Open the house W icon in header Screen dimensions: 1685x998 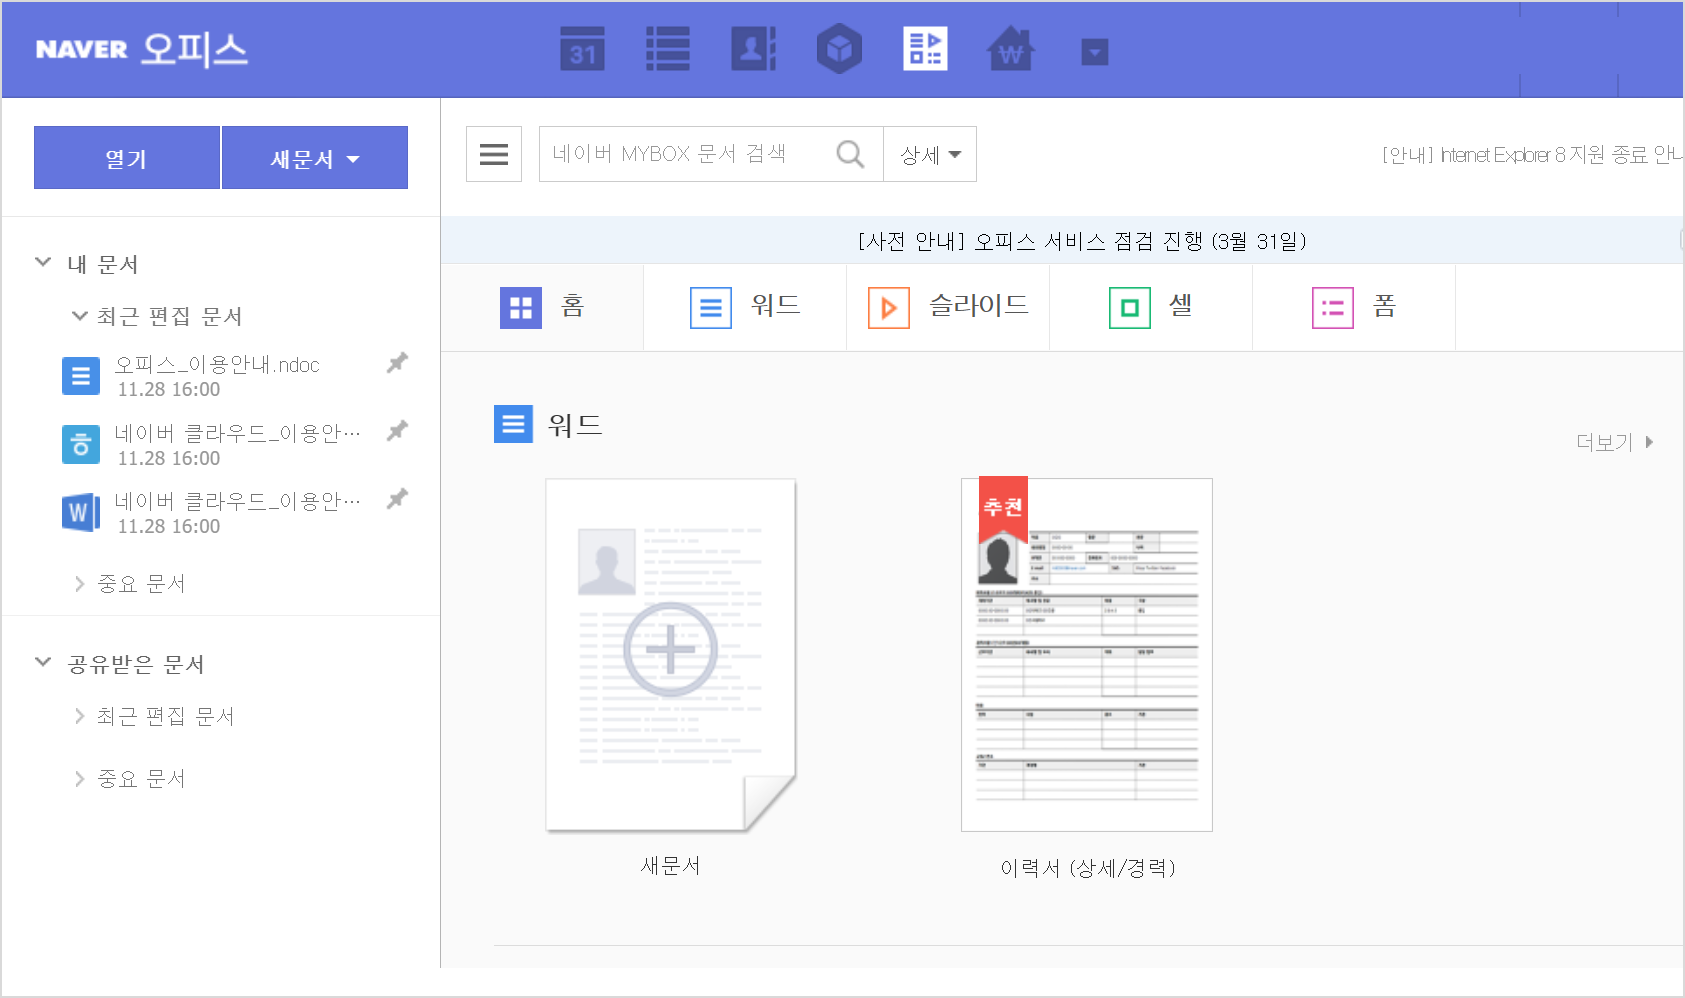[x=1011, y=49]
